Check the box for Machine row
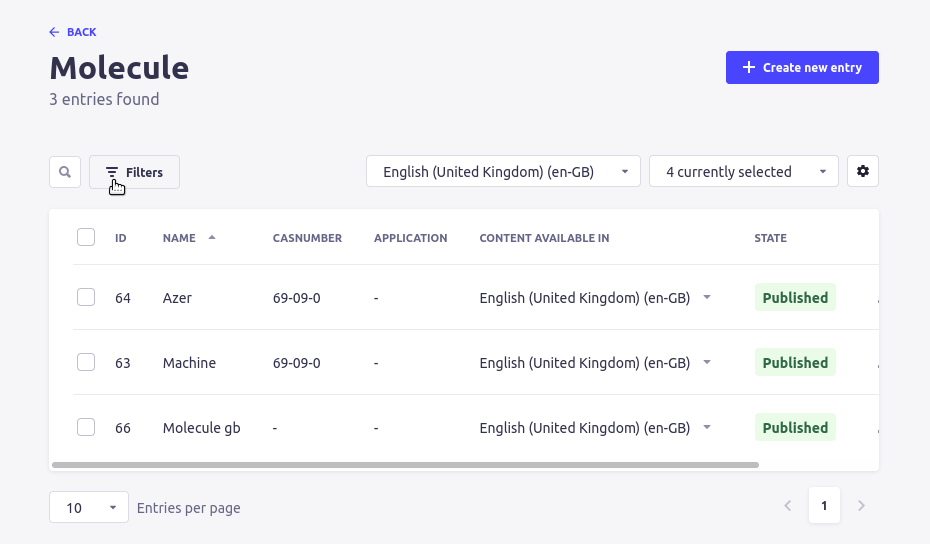Screen dimensions: 930x544 [86, 362]
